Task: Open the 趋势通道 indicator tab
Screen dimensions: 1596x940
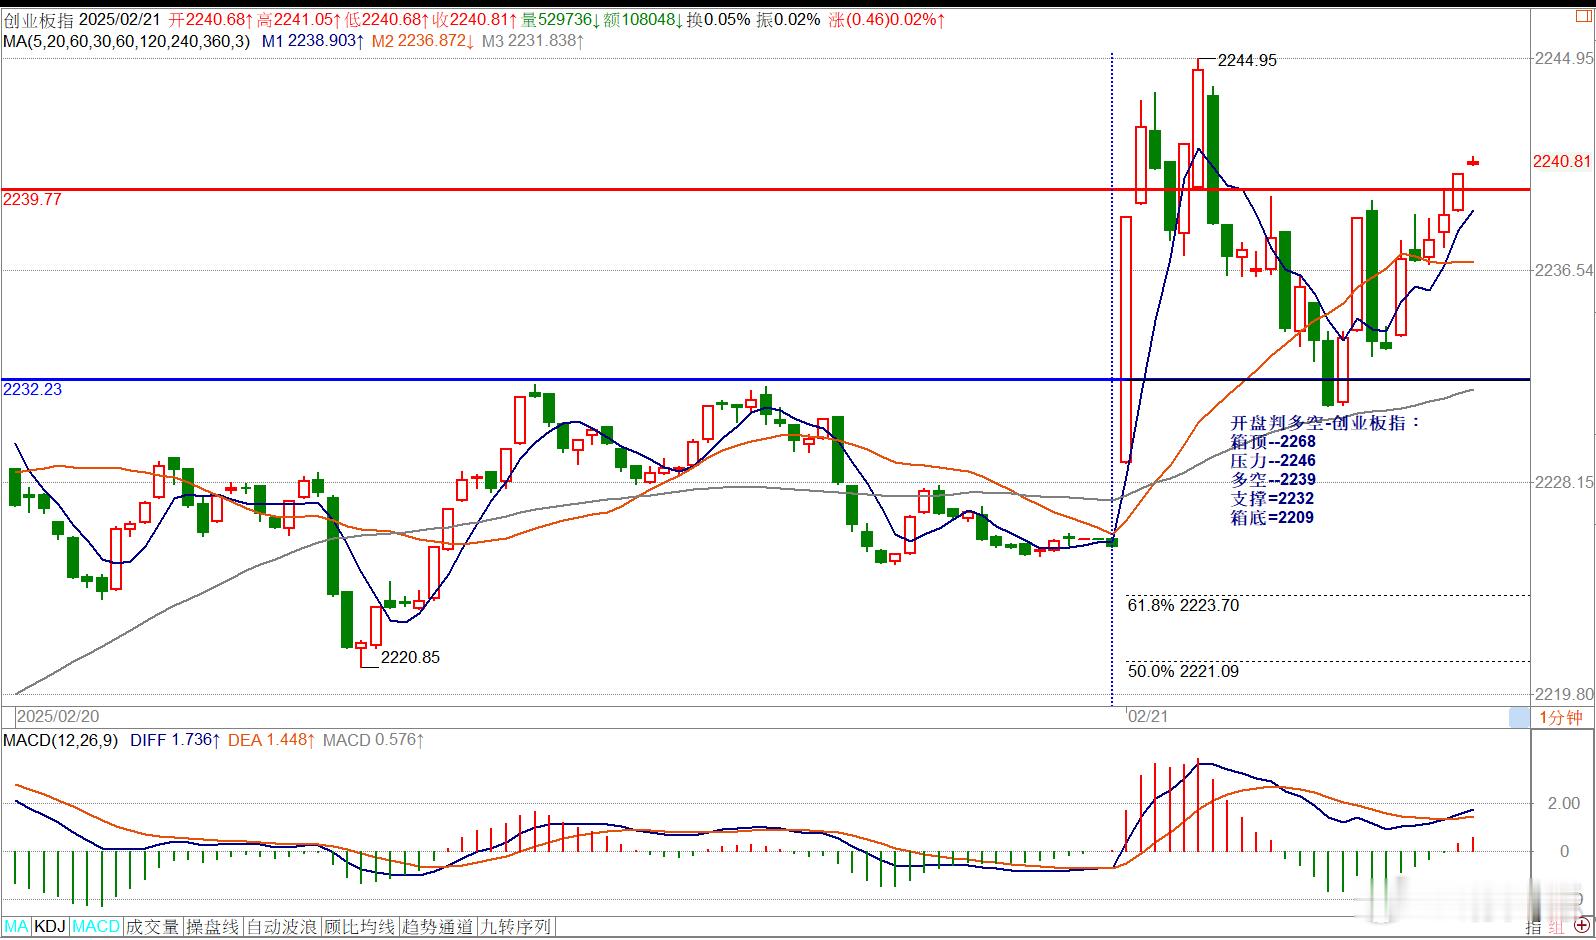Action: pos(438,927)
